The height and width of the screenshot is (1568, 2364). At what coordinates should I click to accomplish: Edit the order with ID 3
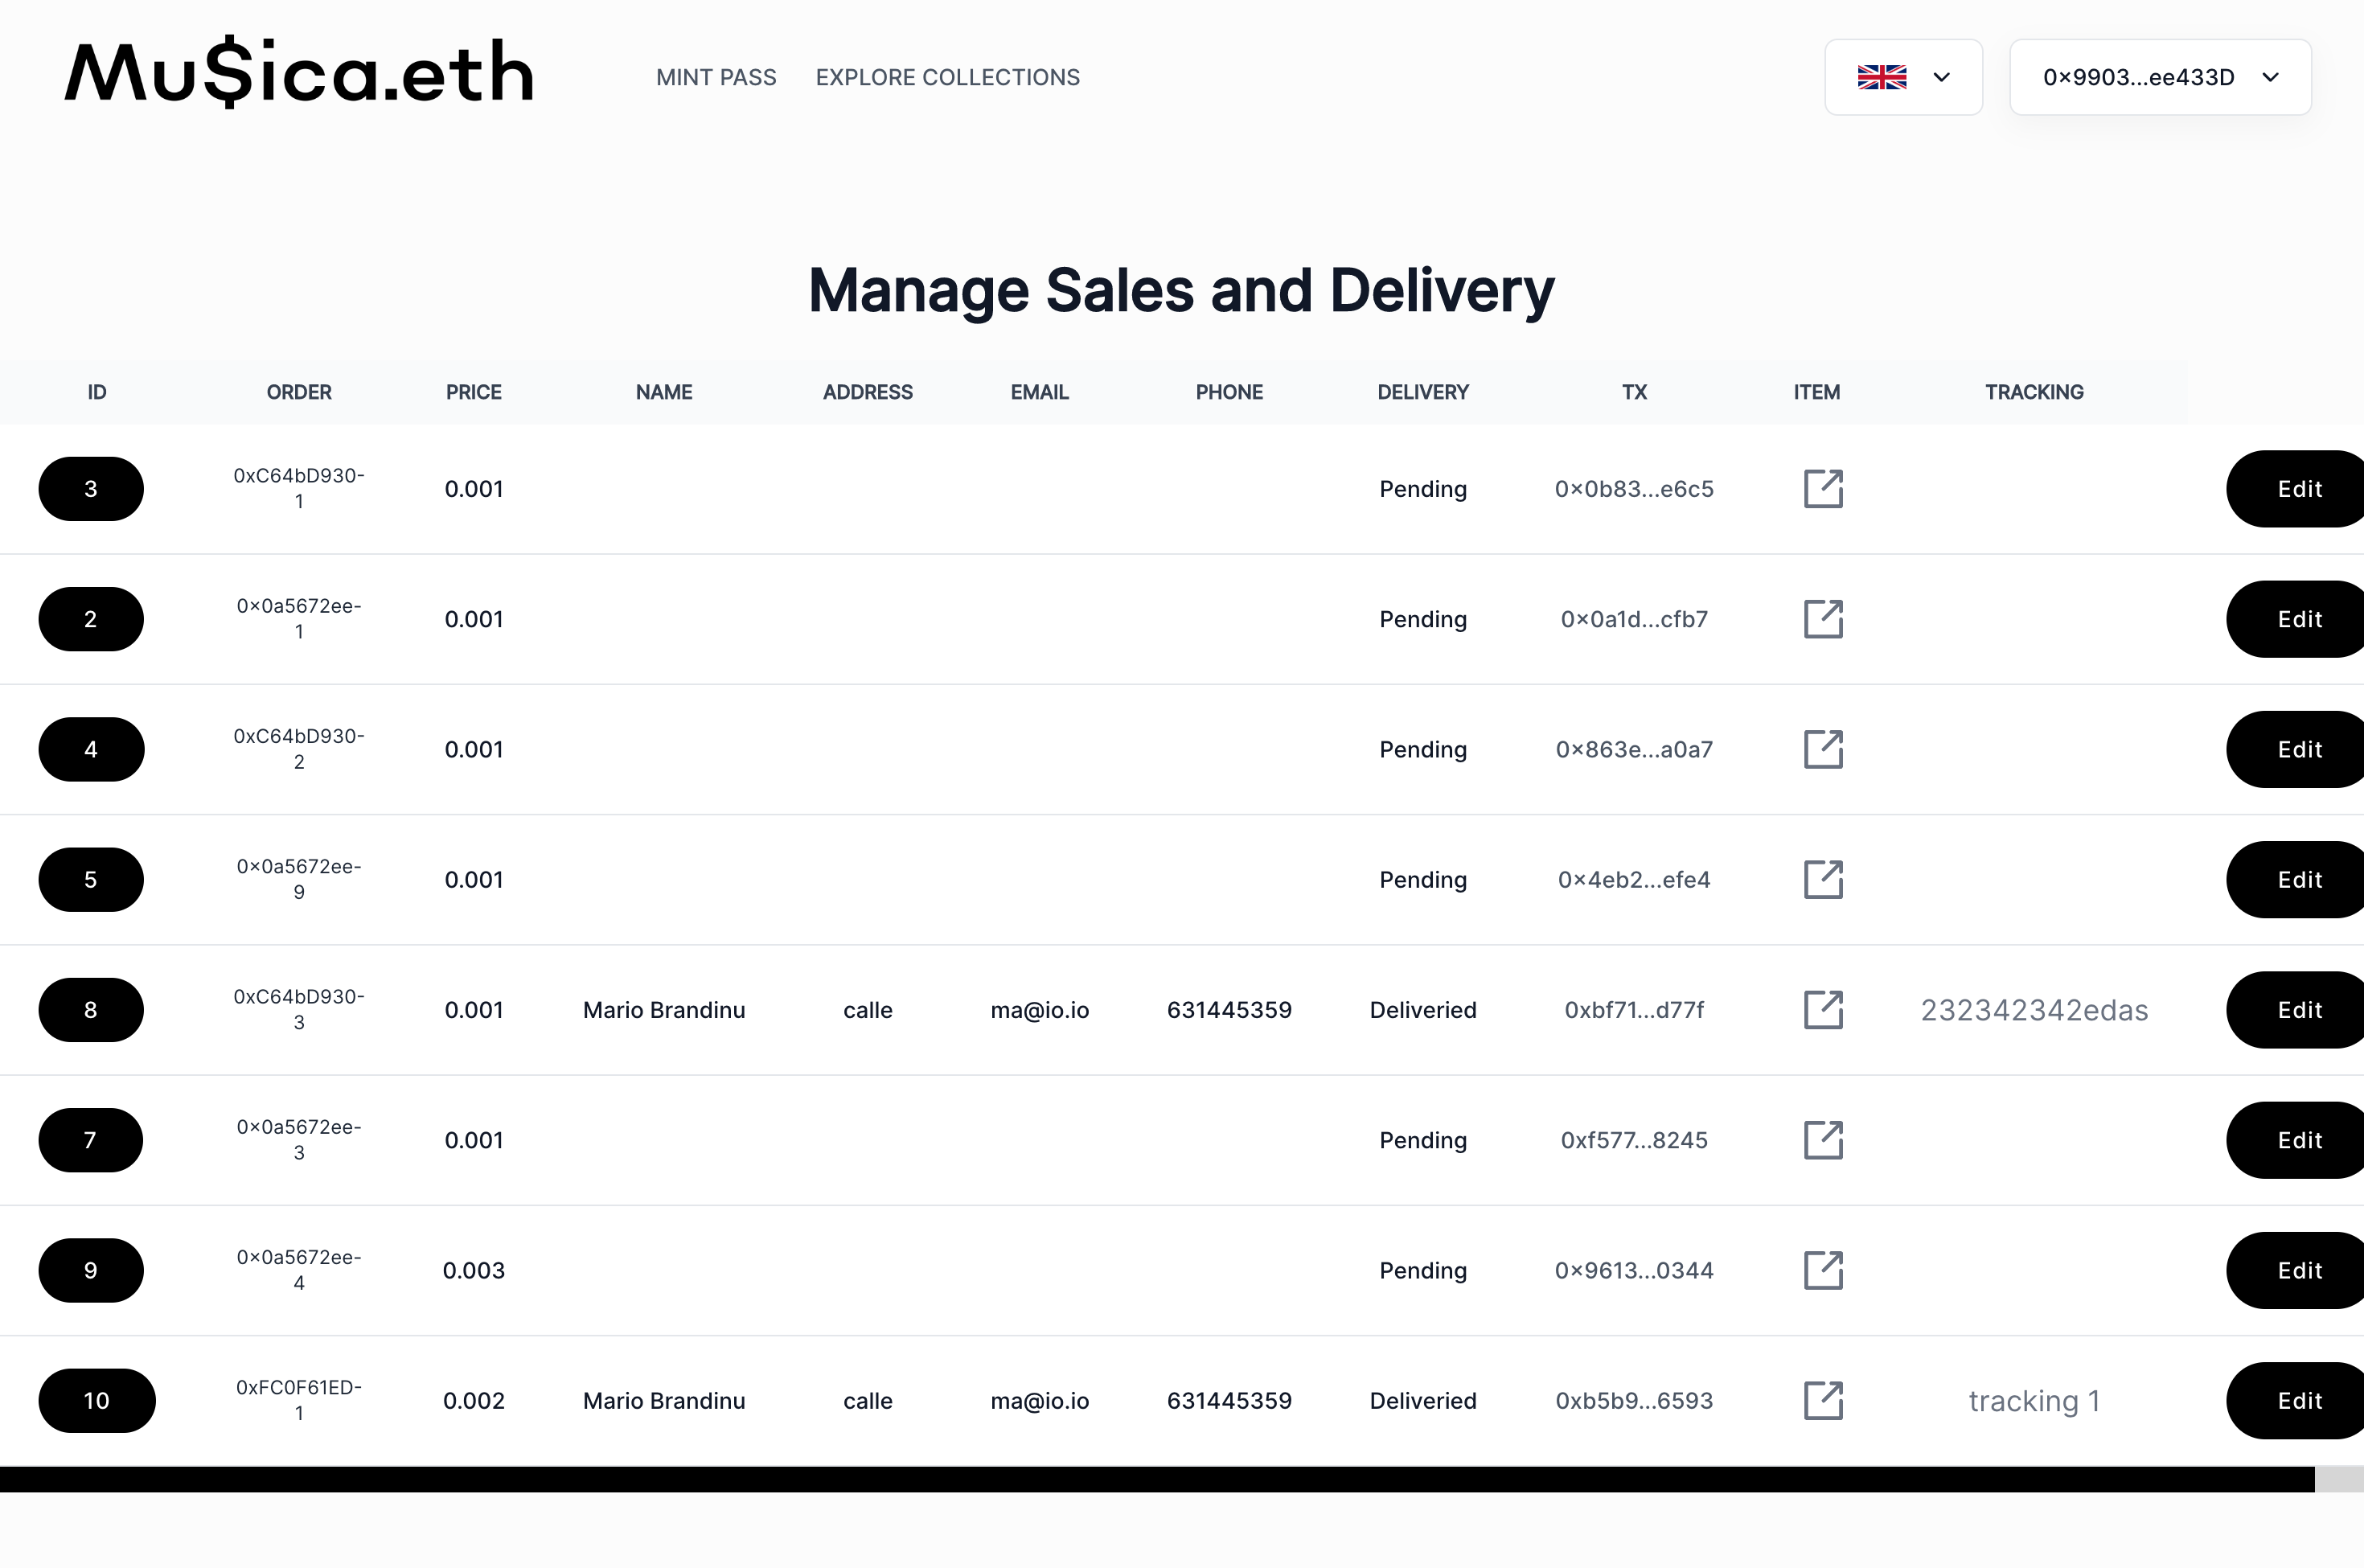[x=2298, y=489]
